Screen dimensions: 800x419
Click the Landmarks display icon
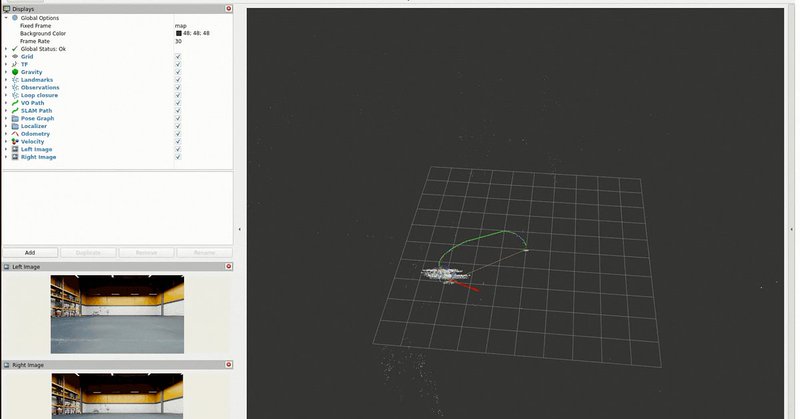15,80
